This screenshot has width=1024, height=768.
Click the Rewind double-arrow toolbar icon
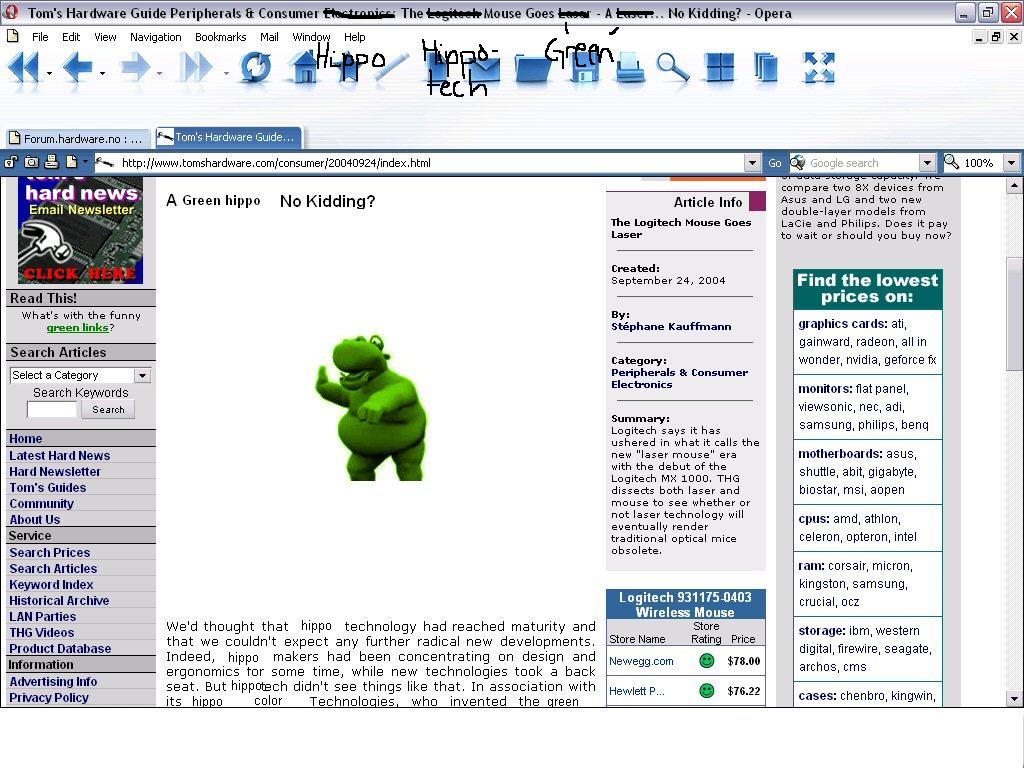pos(24,68)
